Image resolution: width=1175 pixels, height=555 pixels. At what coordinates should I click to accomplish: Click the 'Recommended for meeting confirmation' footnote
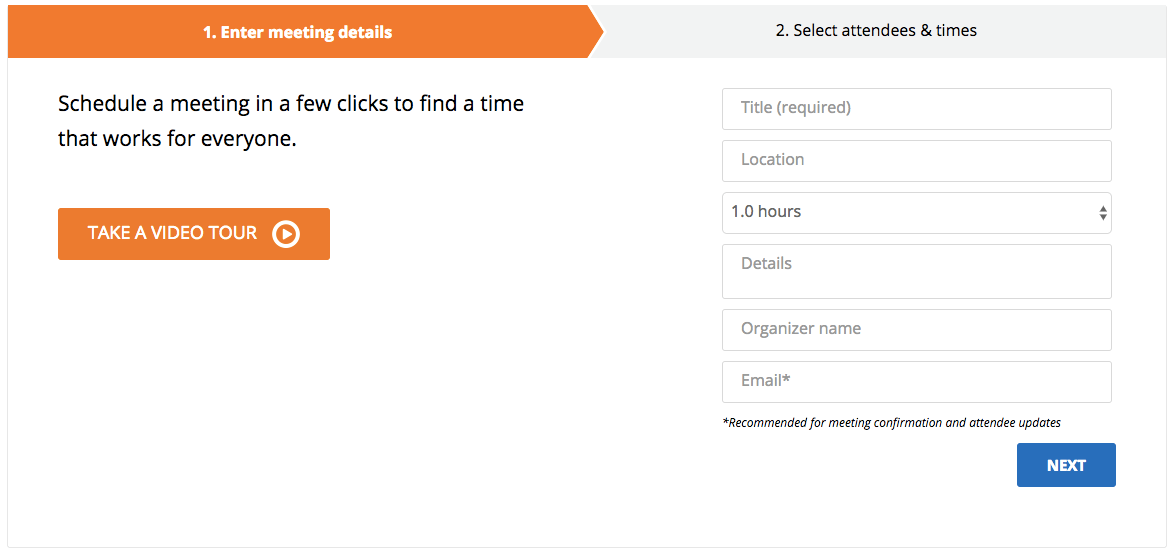point(893,423)
